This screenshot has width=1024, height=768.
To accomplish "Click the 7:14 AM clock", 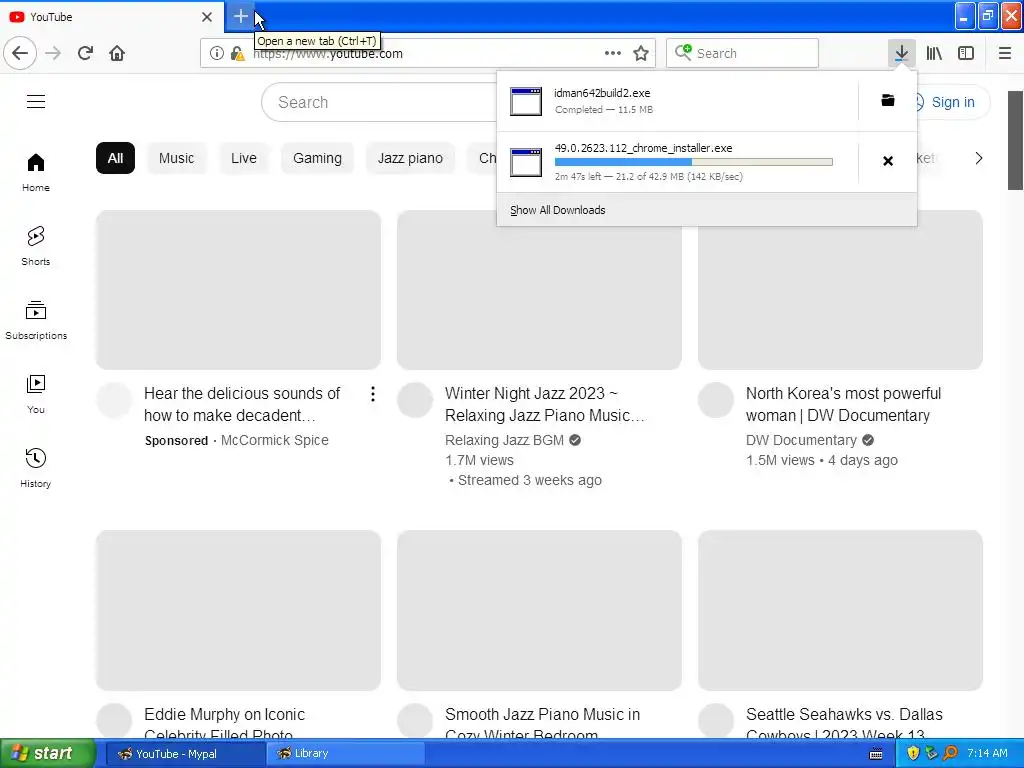I will [987, 753].
